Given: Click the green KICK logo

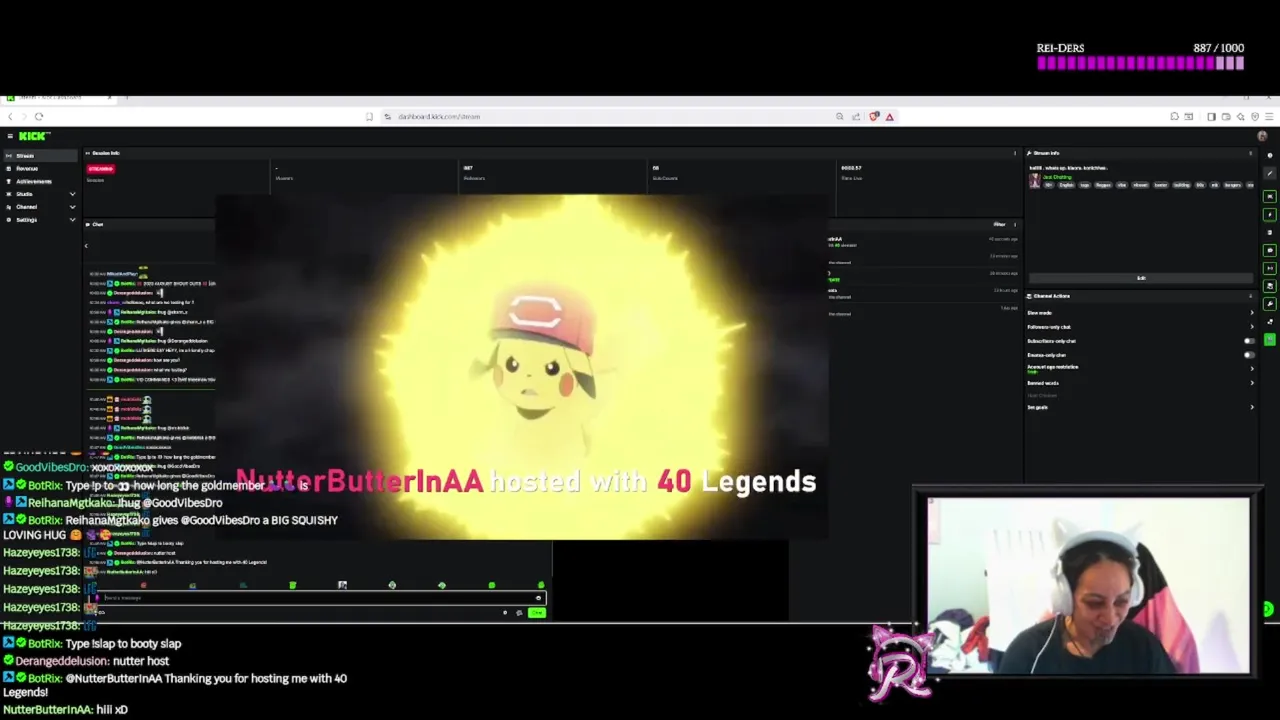Looking at the screenshot, I should [x=33, y=136].
